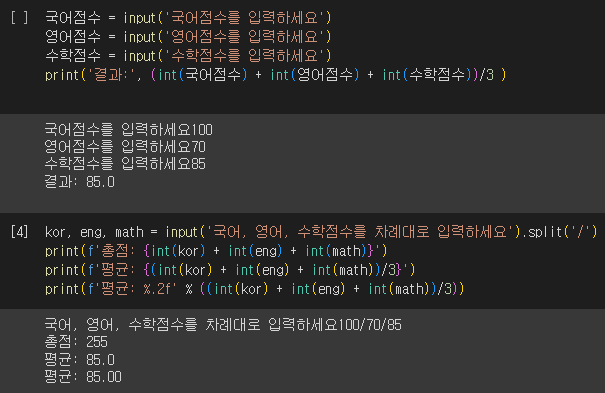Click code line '영어점수 = input' in first cell
The image size is (605, 393).
[188, 37]
